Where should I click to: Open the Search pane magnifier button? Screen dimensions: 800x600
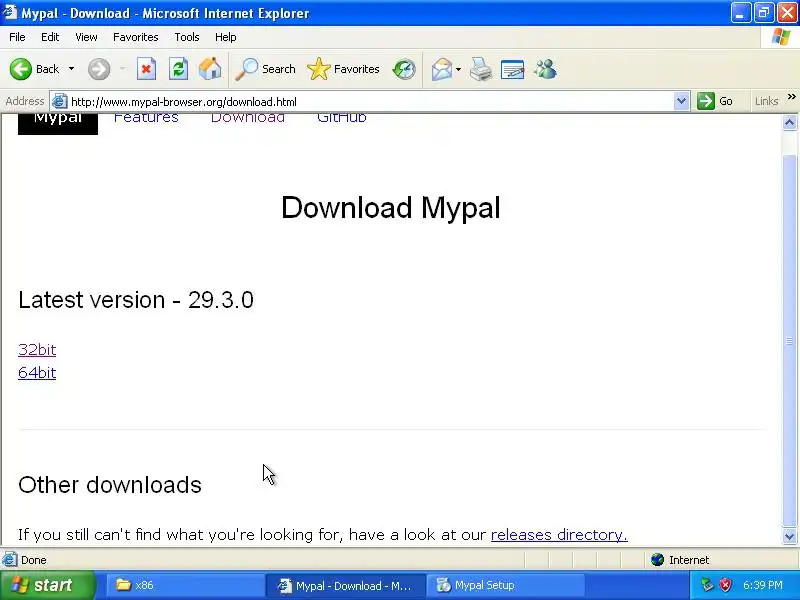coord(265,69)
